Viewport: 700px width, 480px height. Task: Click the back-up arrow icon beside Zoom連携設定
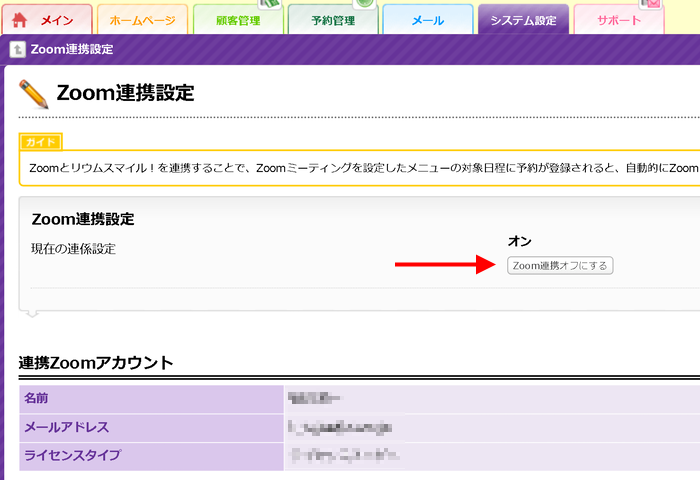18,49
